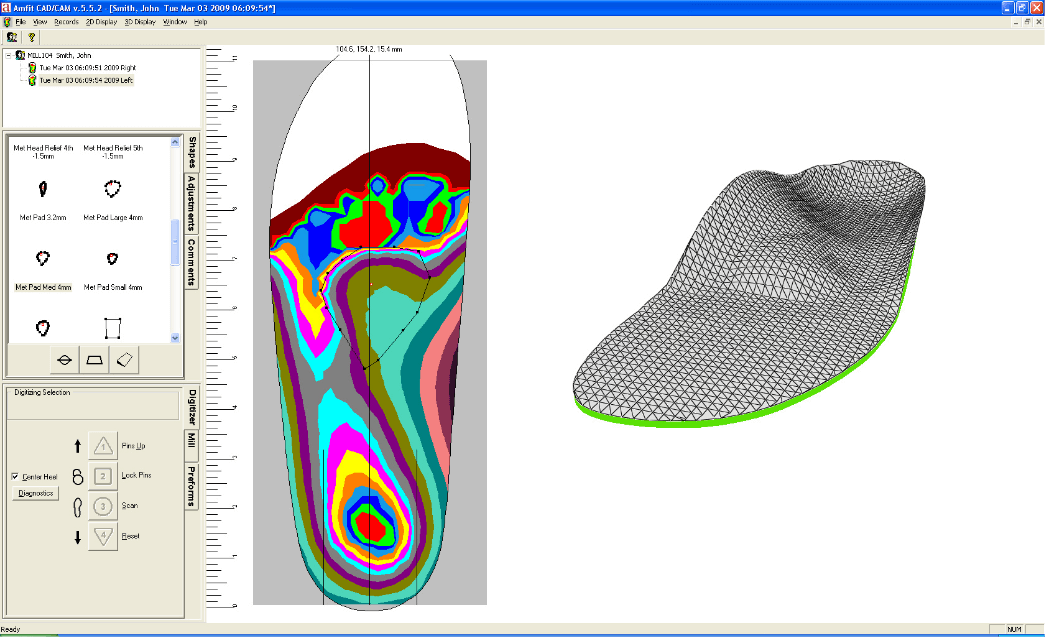Open the 3D Display menu
Screen dimensions: 1045x637
(x=139, y=21)
